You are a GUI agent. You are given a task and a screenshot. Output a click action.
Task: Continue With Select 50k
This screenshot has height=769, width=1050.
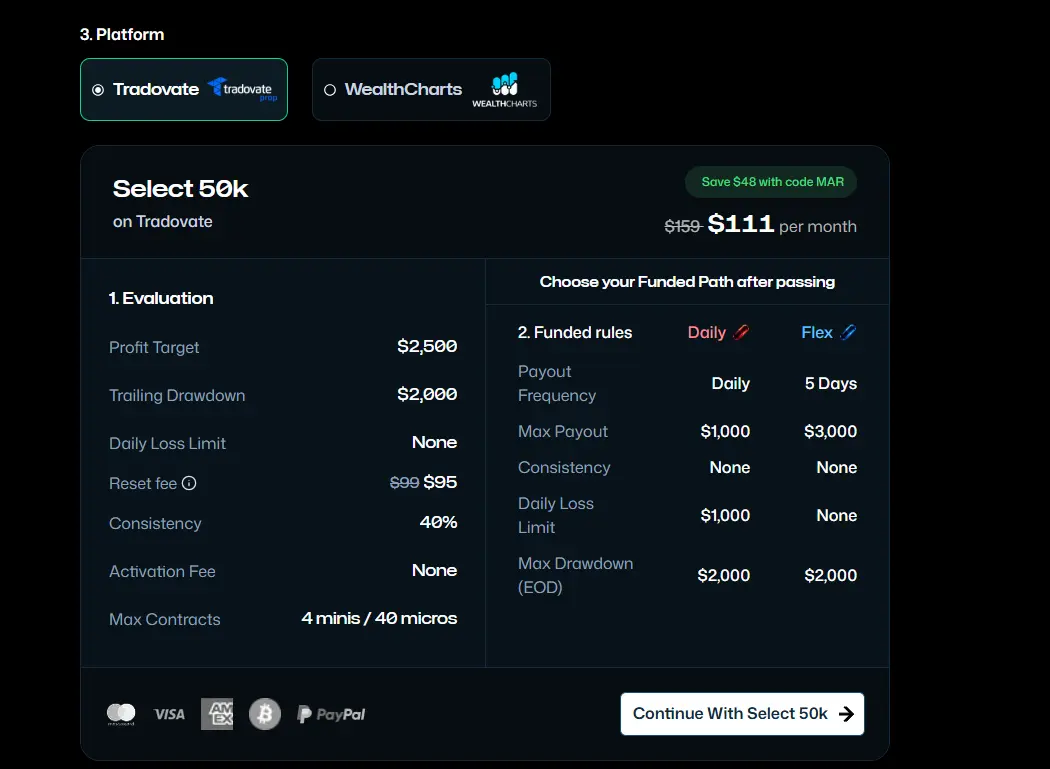(742, 714)
